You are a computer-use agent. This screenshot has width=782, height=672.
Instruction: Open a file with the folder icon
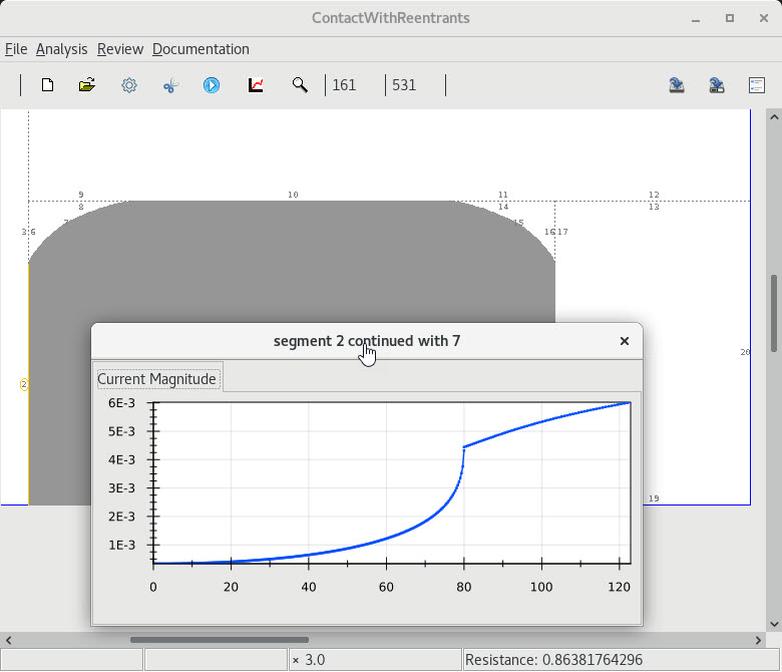(87, 85)
